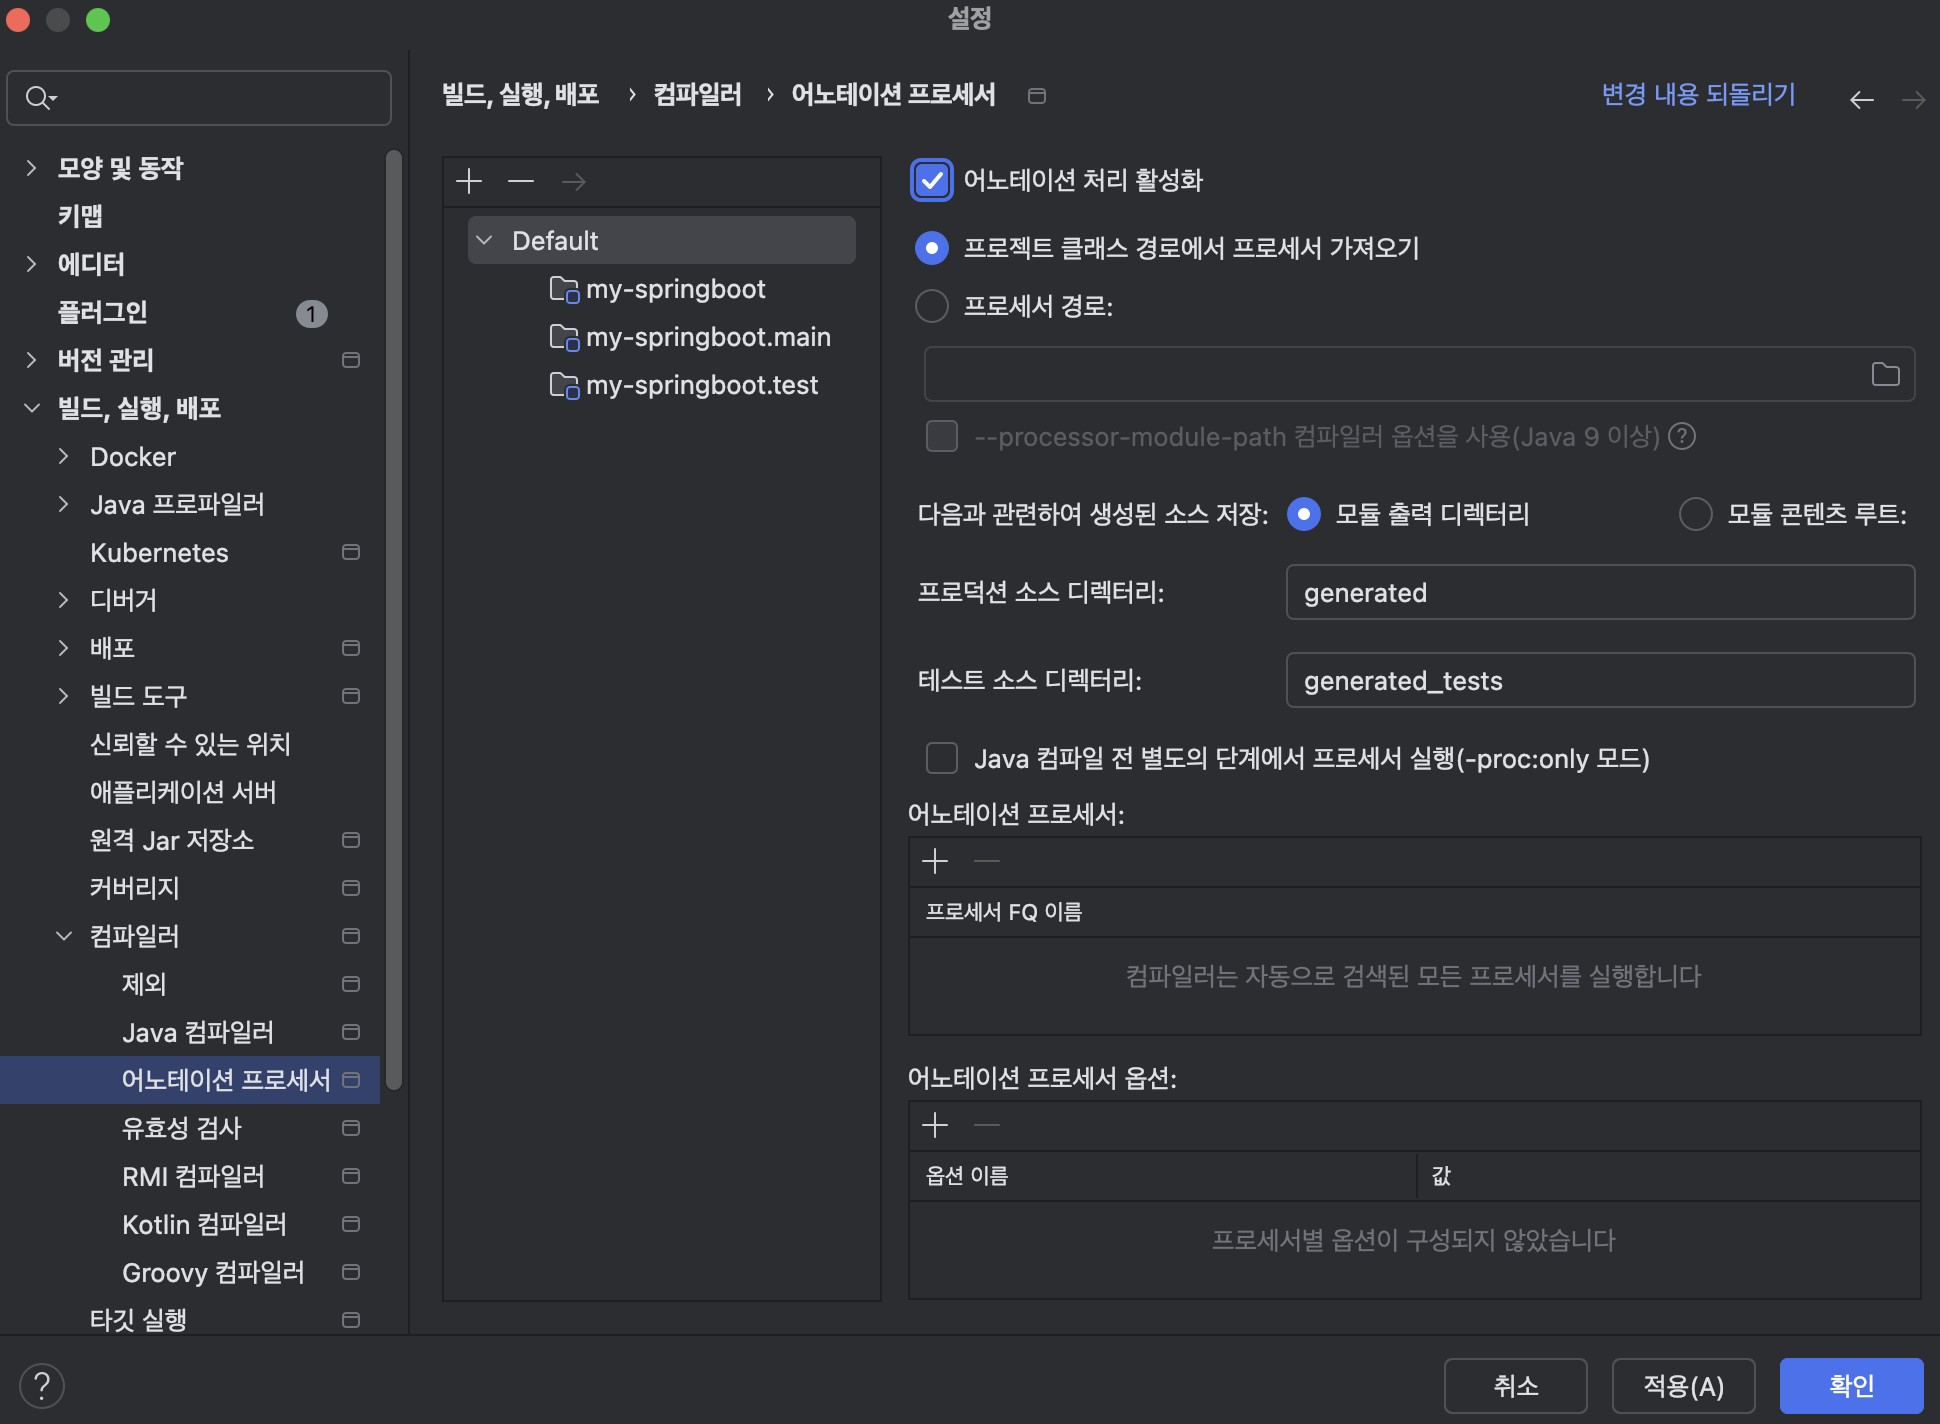This screenshot has width=1940, height=1424.
Task: Click the back arrow navigation icon
Action: pyautogui.click(x=1861, y=99)
